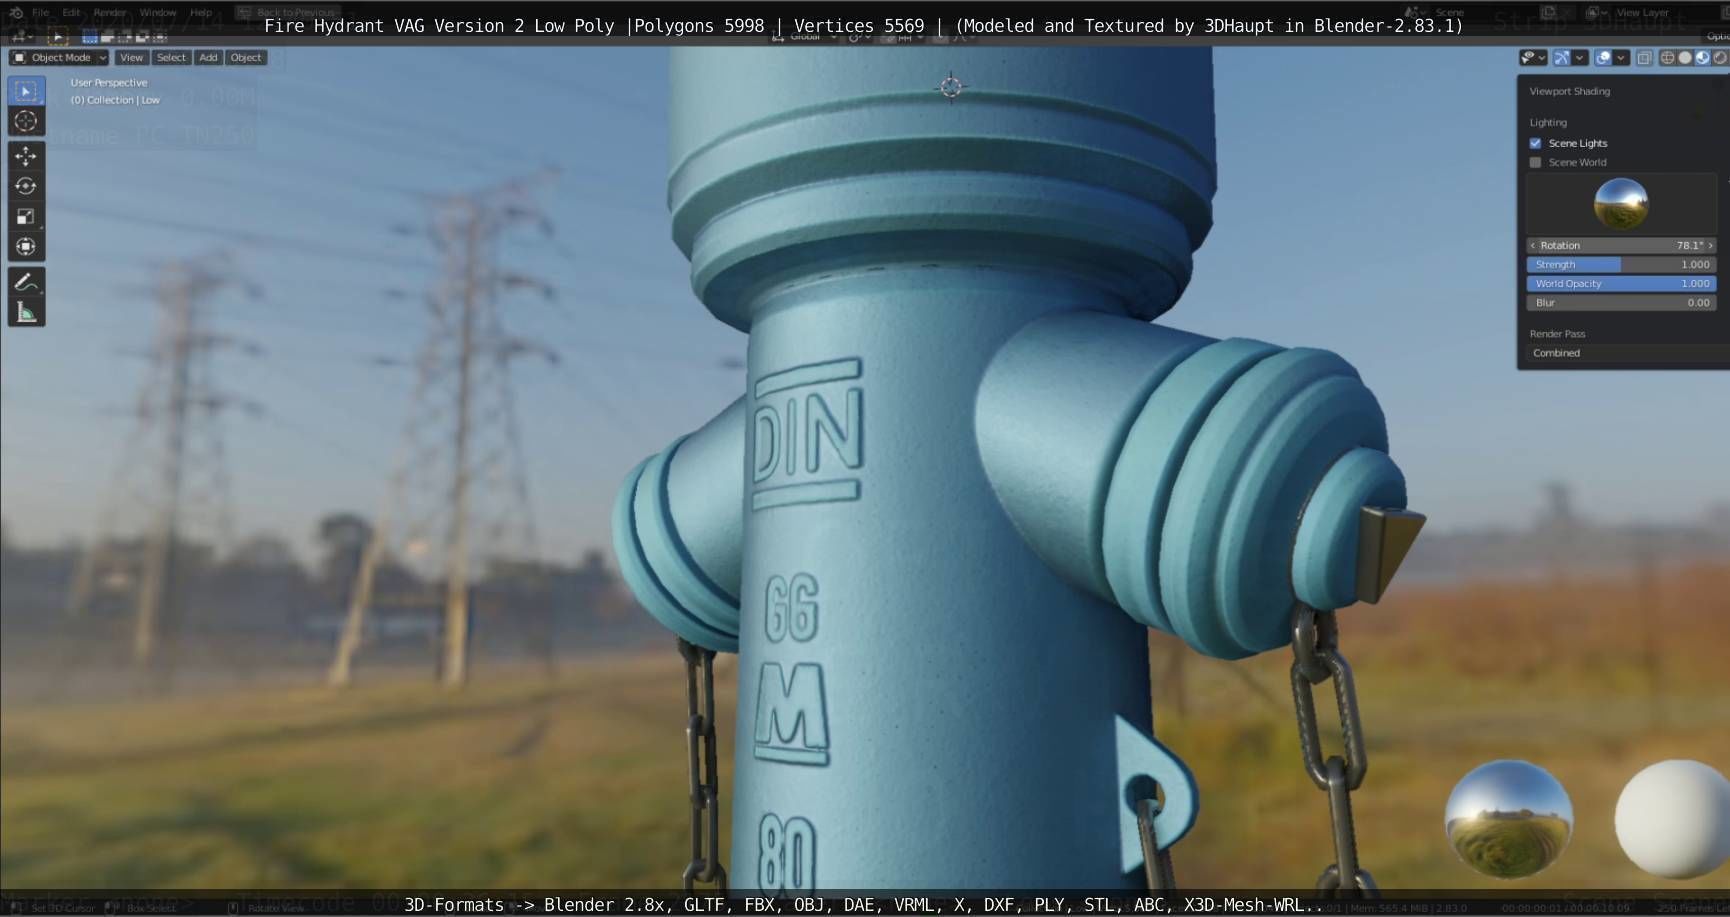The width and height of the screenshot is (1730, 917).
Task: Click the 3D cursor crosshair in viewport
Action: pyautogui.click(x=951, y=87)
